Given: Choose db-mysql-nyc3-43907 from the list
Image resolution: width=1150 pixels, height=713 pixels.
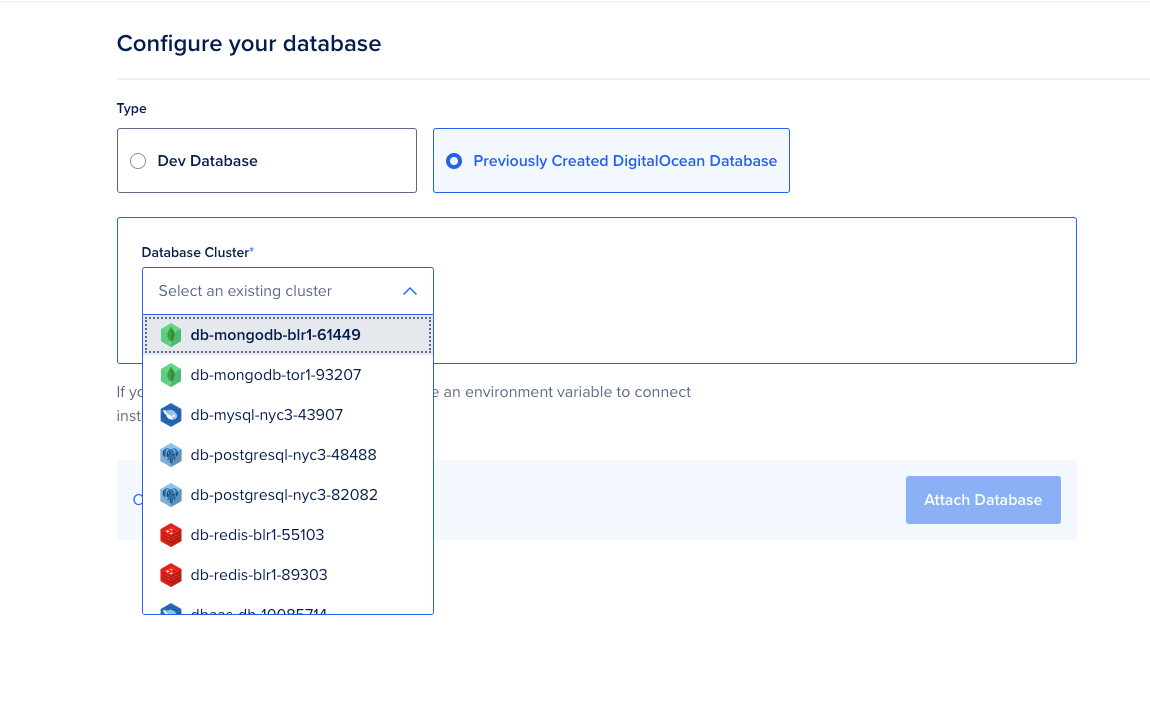Looking at the screenshot, I should 288,414.
